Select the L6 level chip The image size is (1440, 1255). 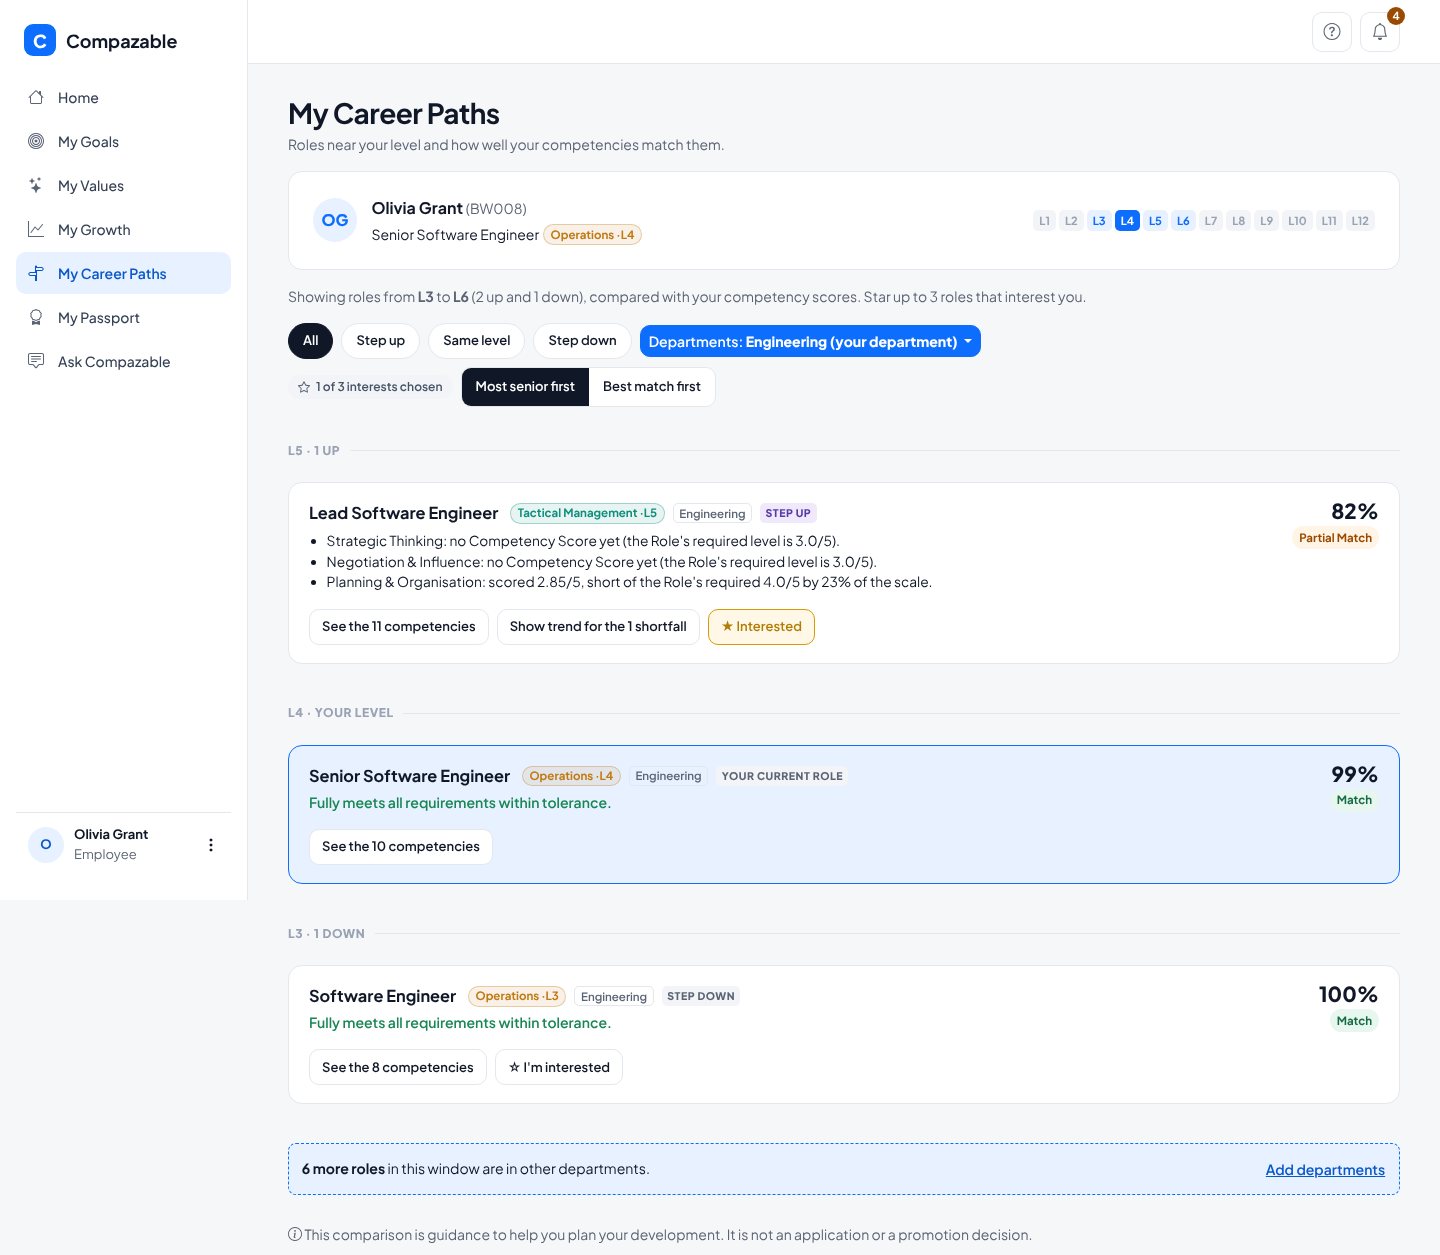pos(1183,221)
